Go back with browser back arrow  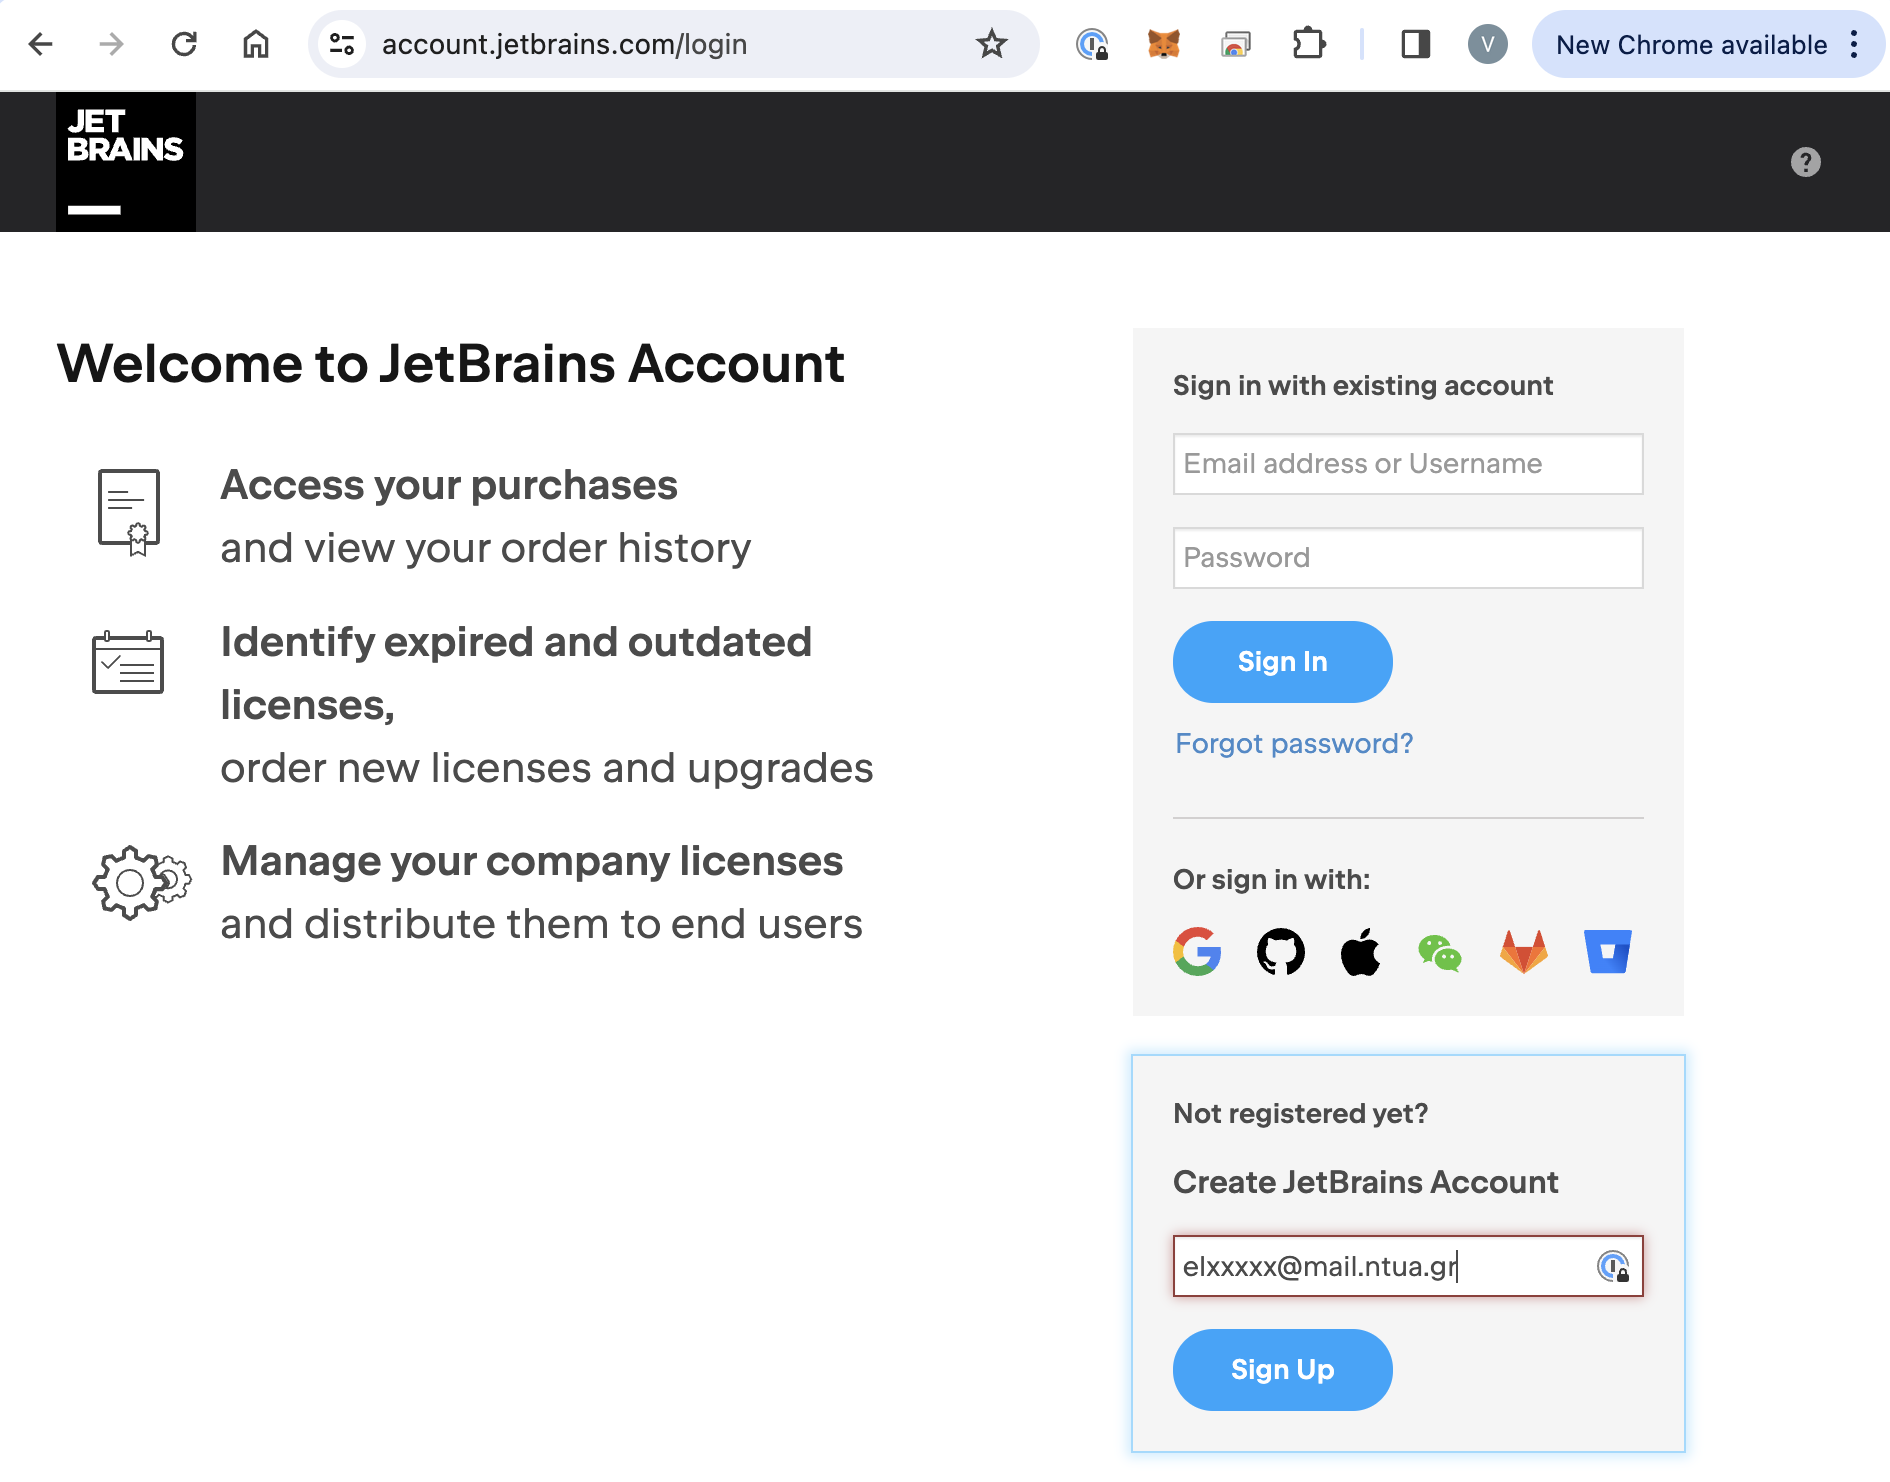[x=40, y=44]
